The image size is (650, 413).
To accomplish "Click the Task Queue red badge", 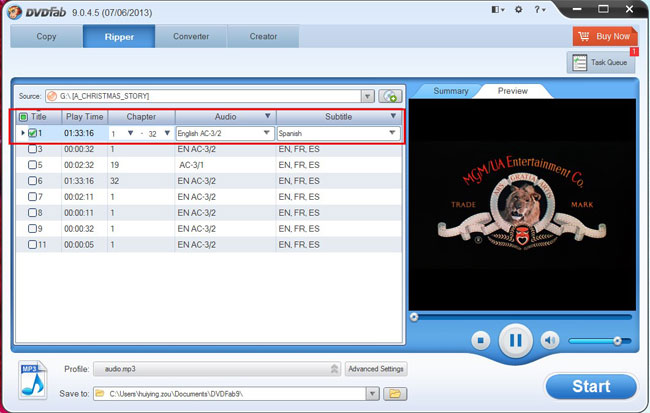I will pos(634,51).
